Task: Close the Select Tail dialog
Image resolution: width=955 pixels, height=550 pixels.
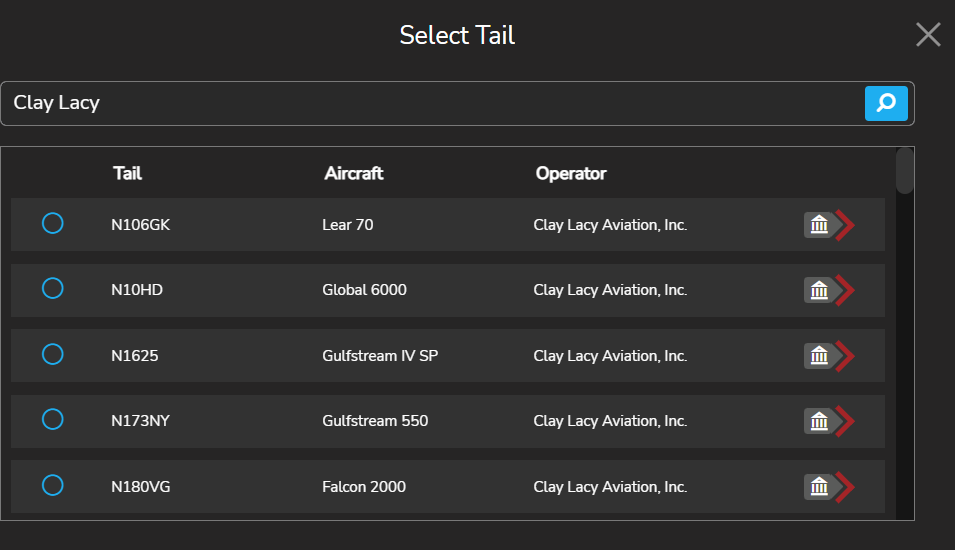Action: [928, 35]
